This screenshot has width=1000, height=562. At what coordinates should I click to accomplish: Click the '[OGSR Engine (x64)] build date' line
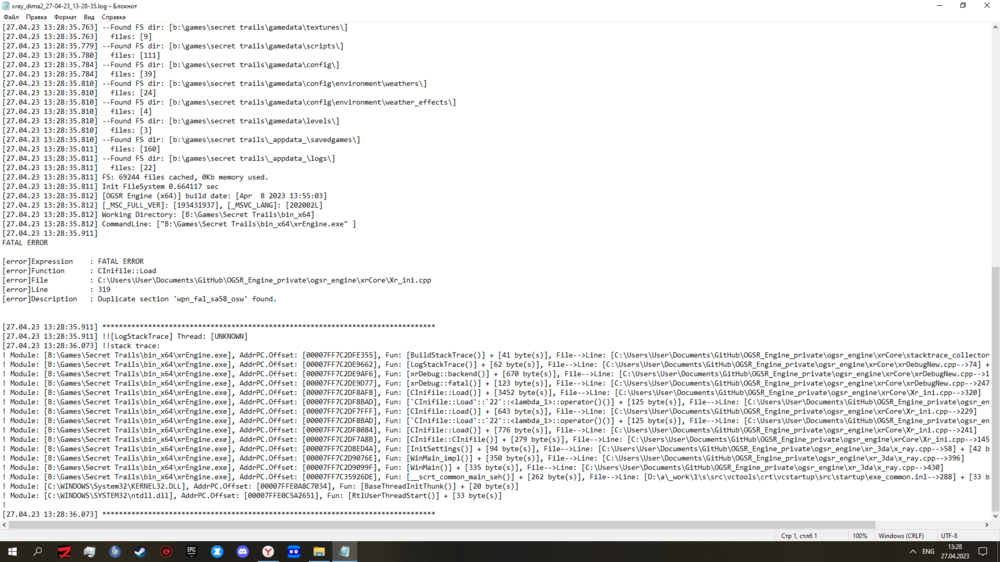pyautogui.click(x=165, y=196)
